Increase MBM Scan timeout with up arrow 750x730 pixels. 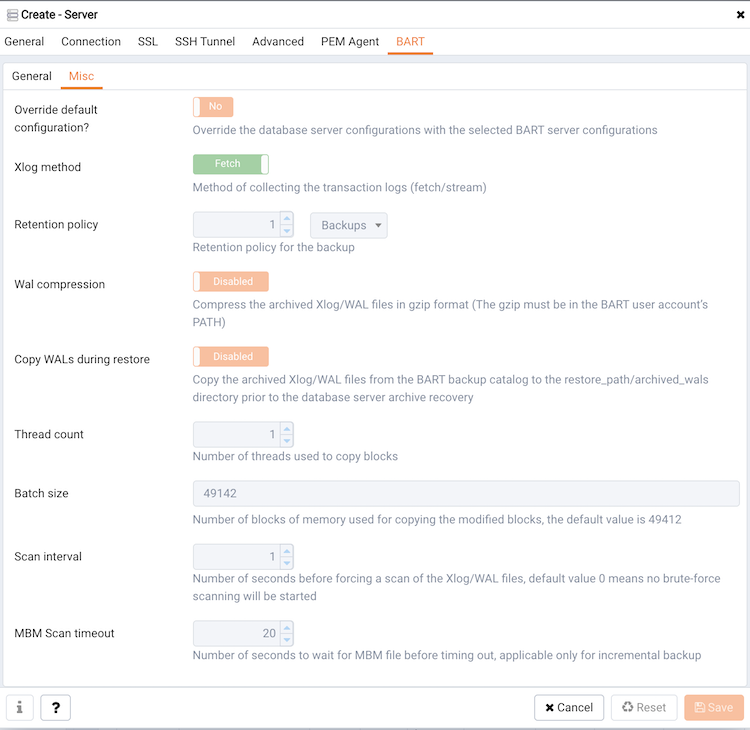(x=287, y=627)
